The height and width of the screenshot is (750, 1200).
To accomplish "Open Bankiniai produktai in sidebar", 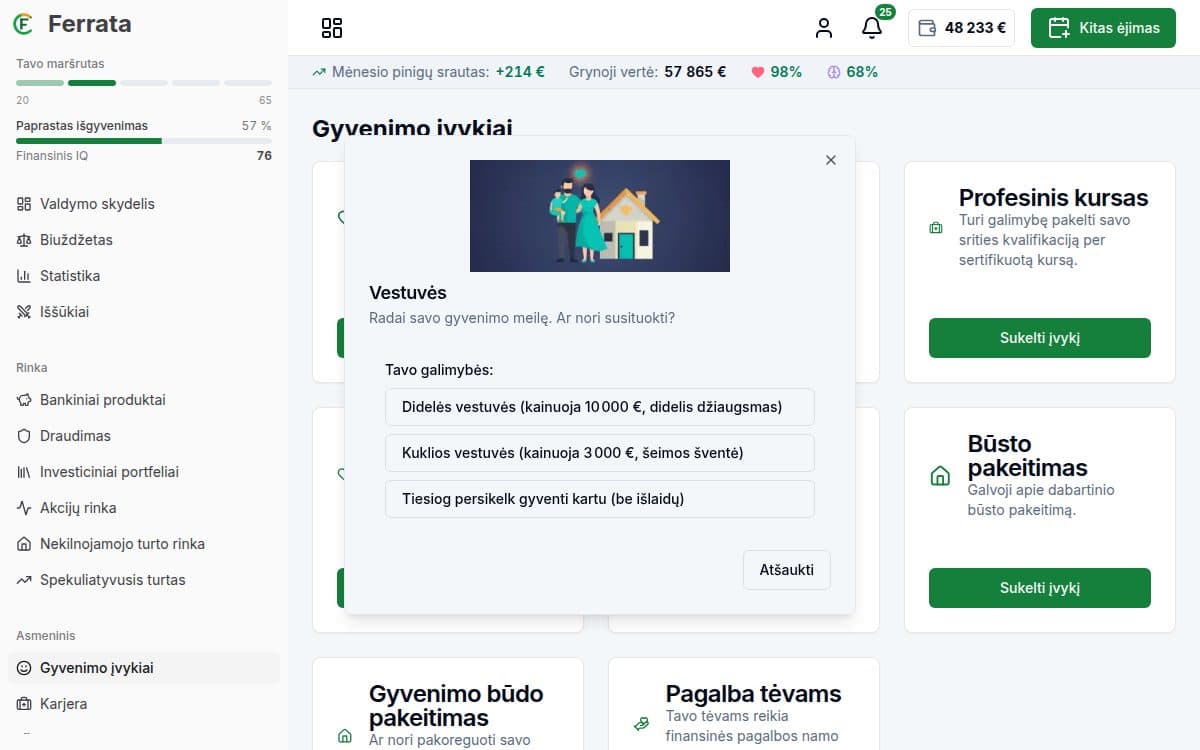I will pyautogui.click(x=144, y=400).
